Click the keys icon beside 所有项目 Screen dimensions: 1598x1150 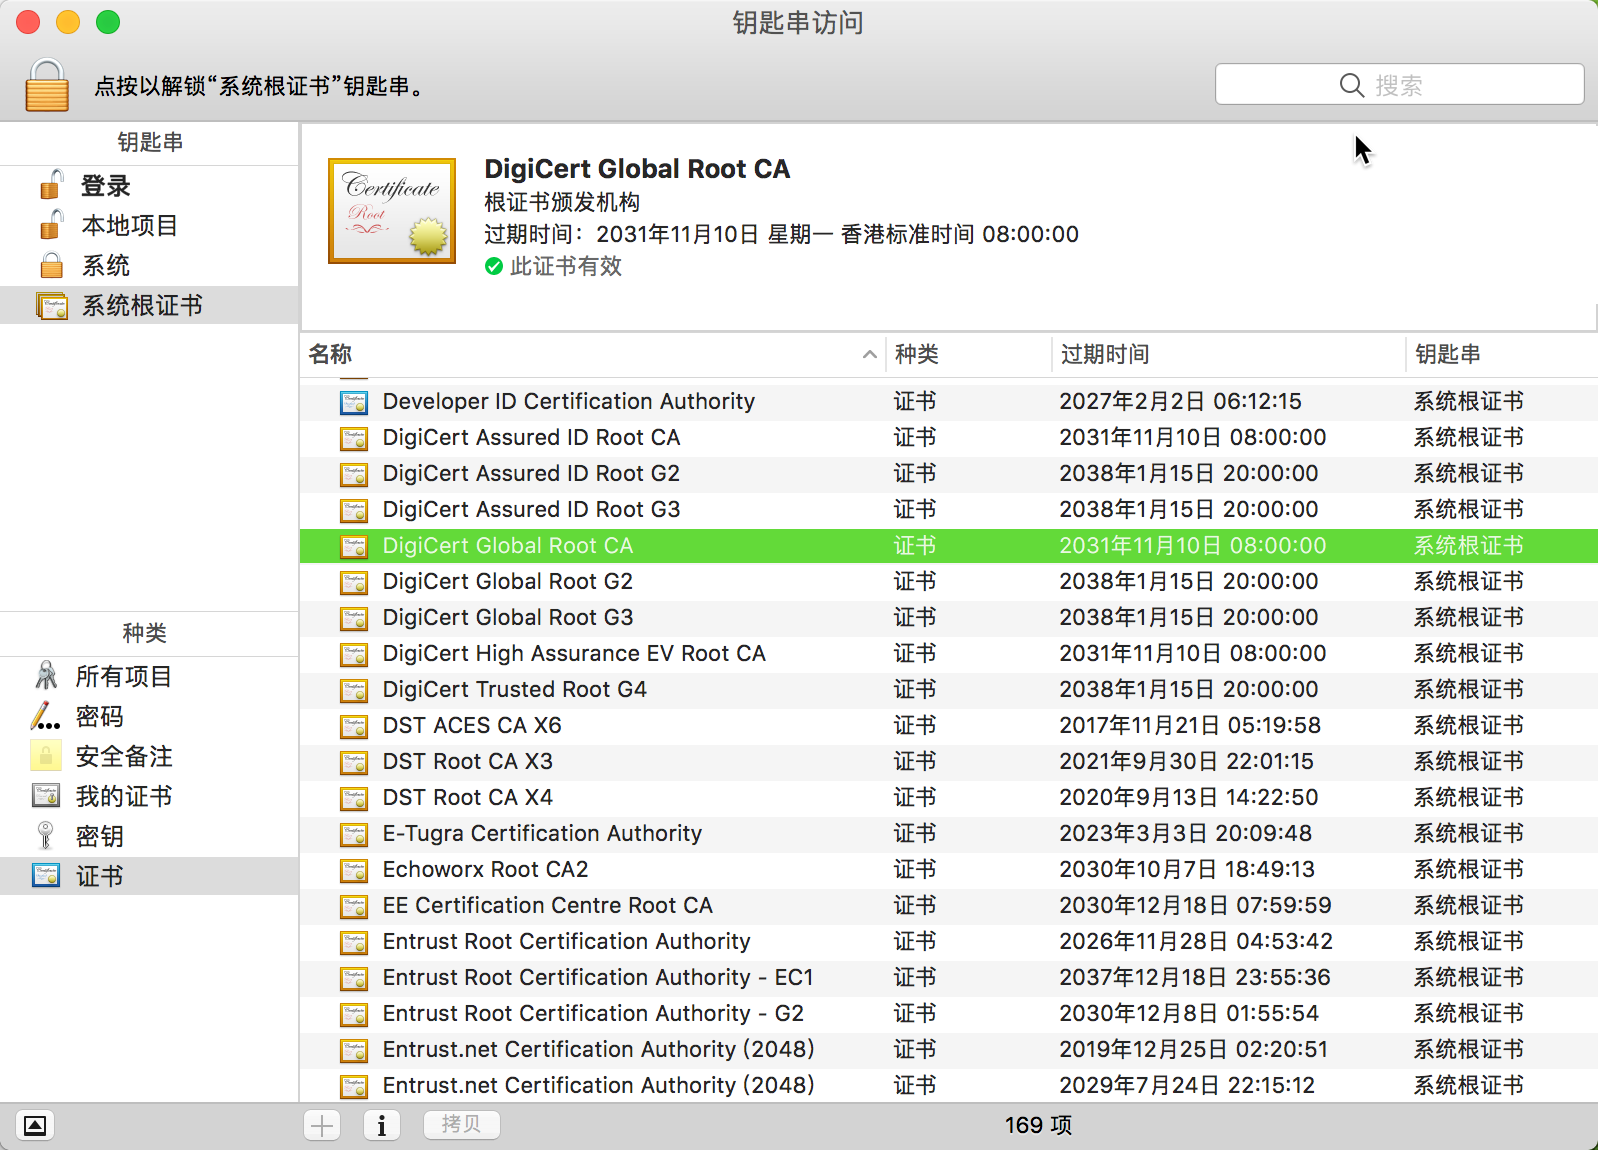(46, 676)
